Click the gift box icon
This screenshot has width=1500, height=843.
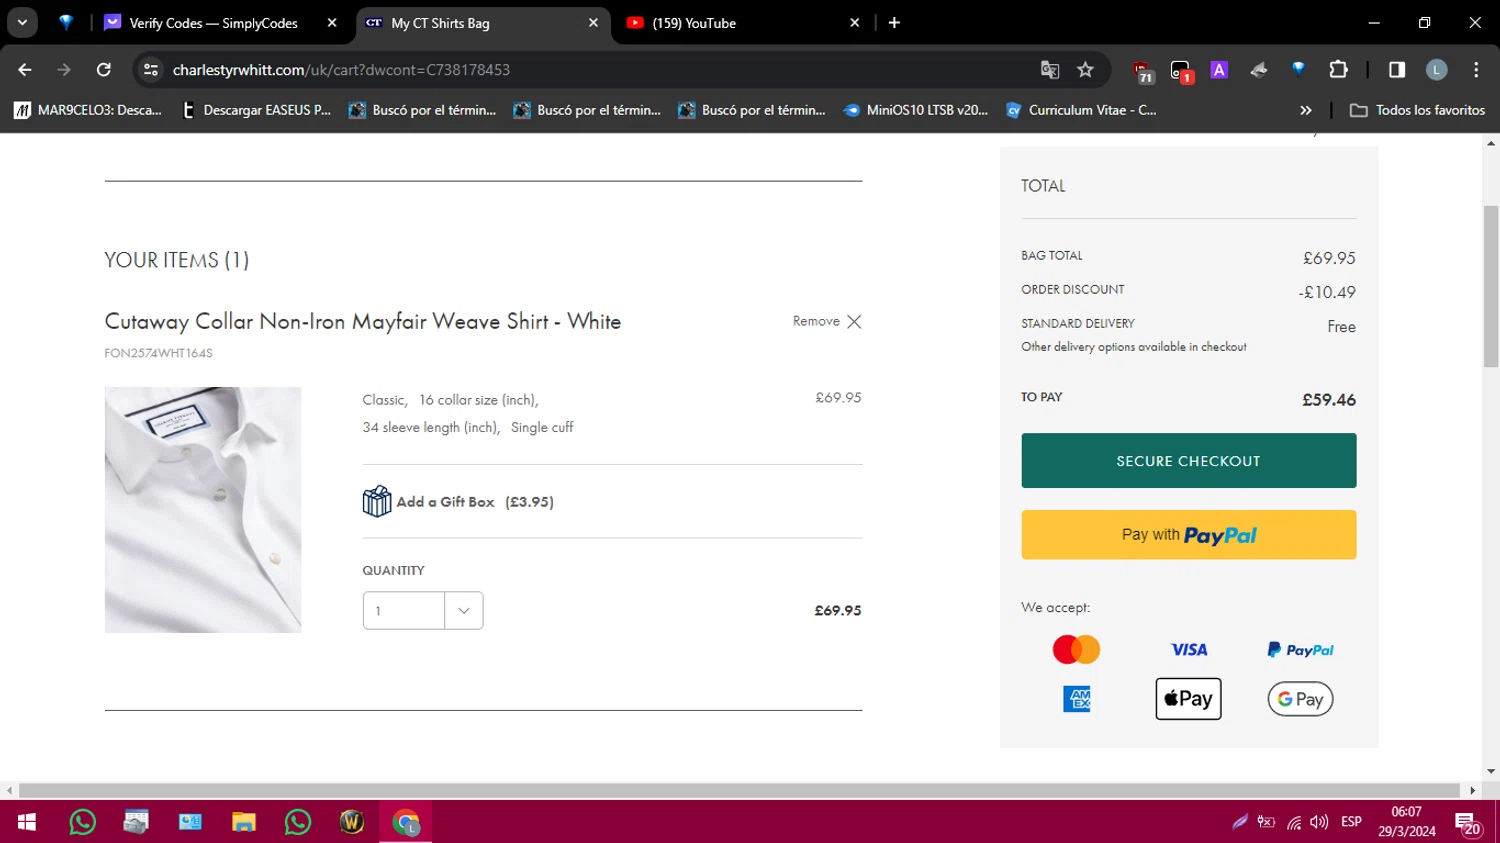pyautogui.click(x=377, y=501)
